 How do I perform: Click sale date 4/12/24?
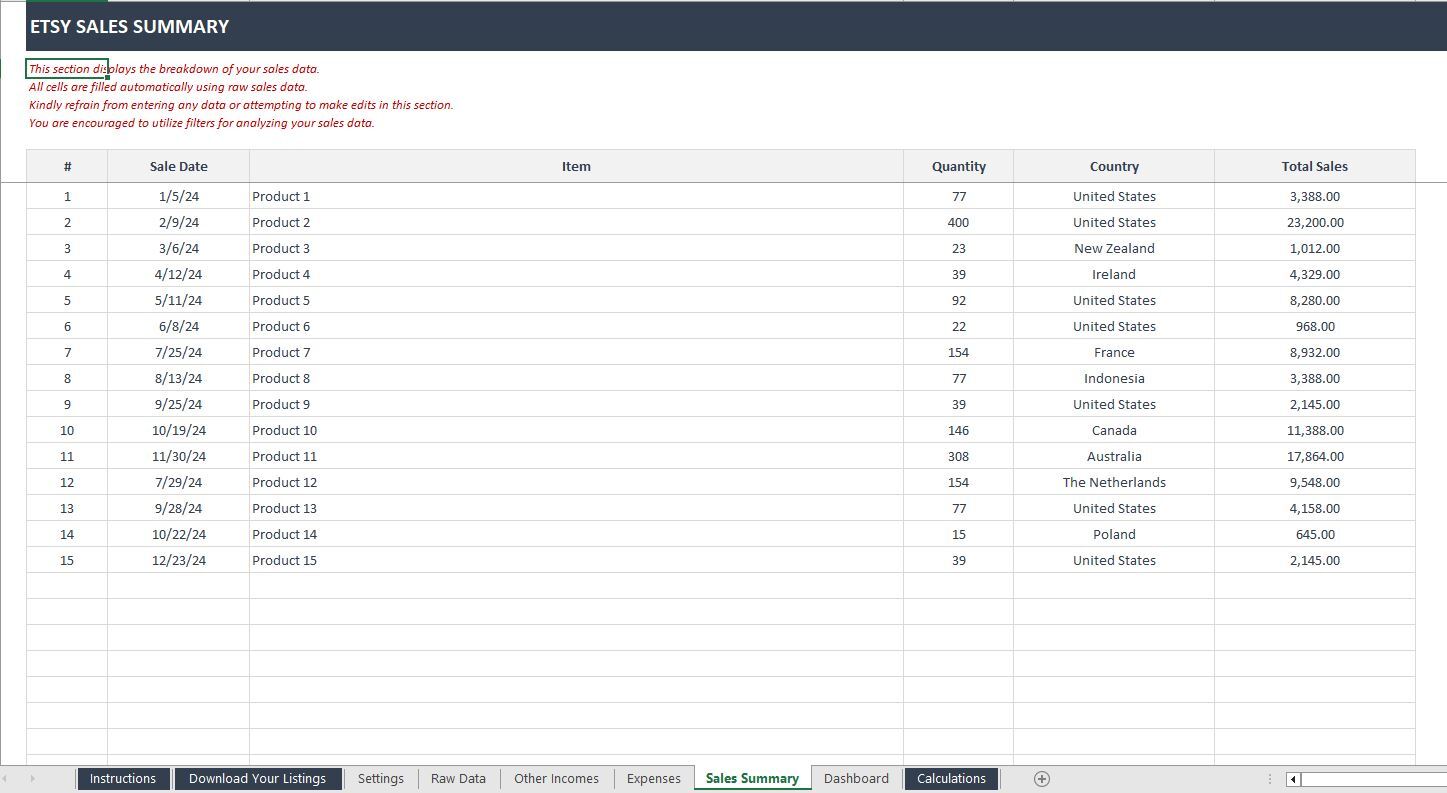(x=178, y=275)
